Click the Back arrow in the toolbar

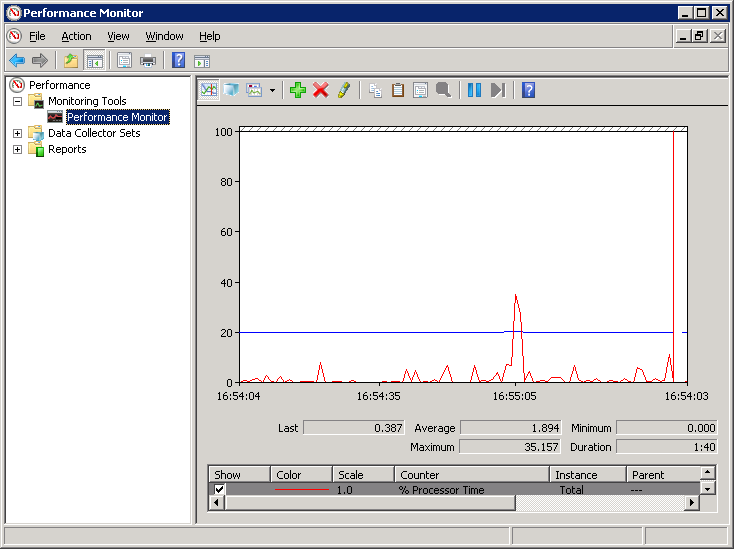17,60
